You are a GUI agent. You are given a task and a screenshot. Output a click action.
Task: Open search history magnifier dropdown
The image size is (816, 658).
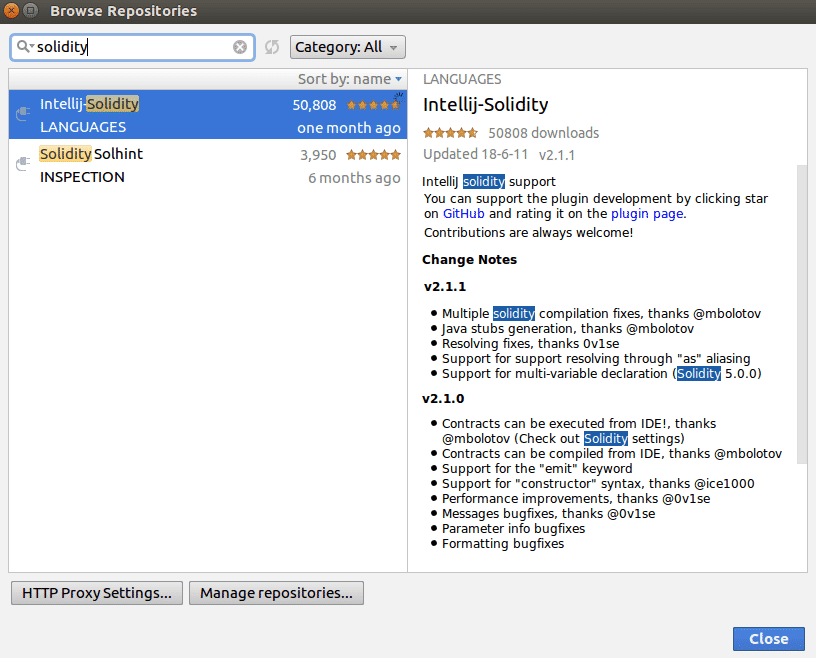coord(24,47)
